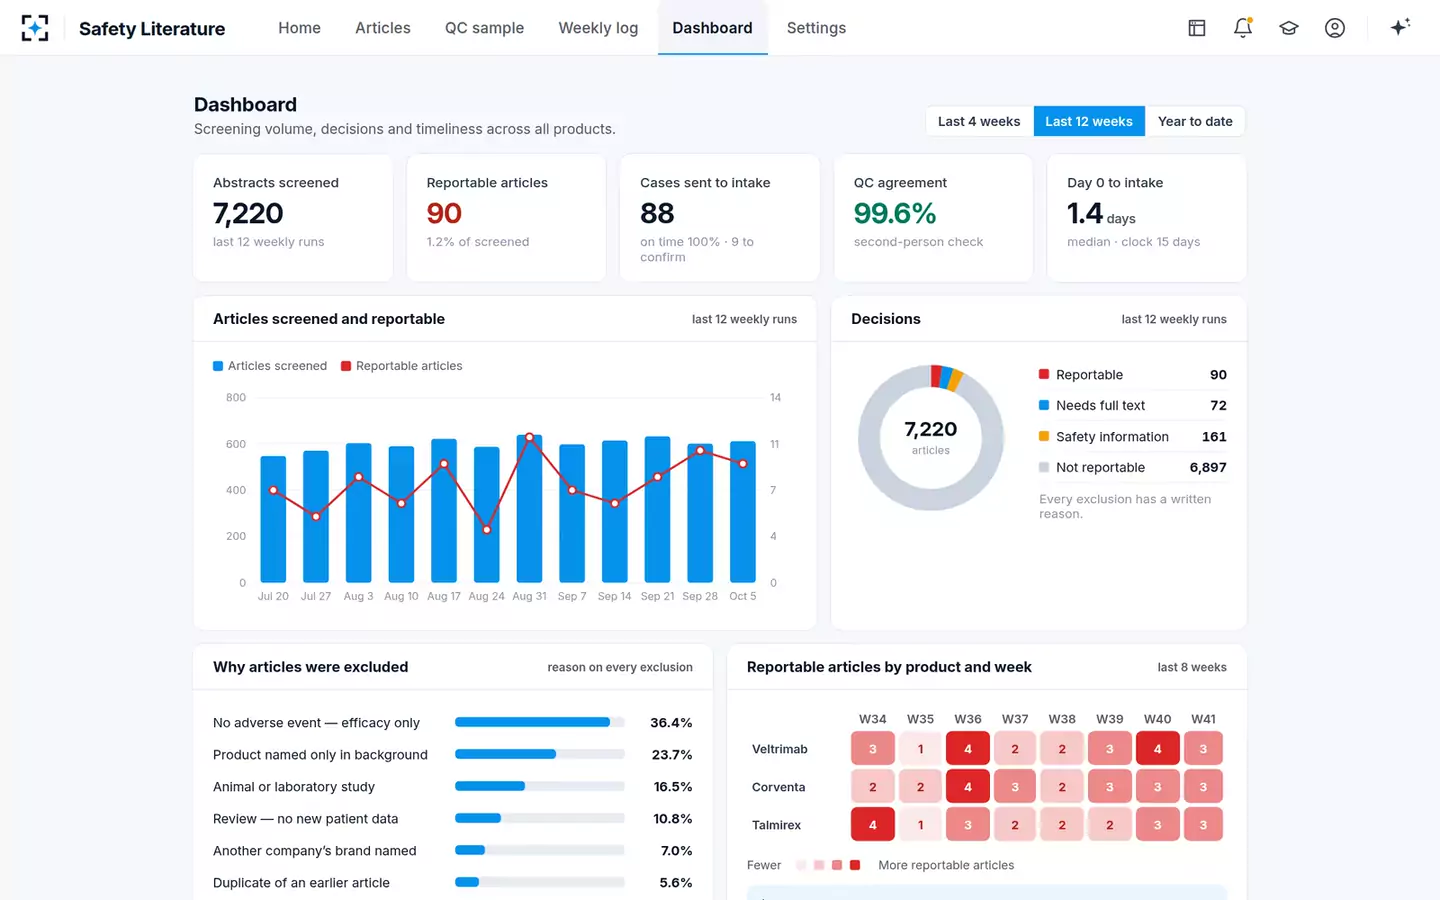Open the QC agreement card
The height and width of the screenshot is (900, 1440).
pos(933,218)
